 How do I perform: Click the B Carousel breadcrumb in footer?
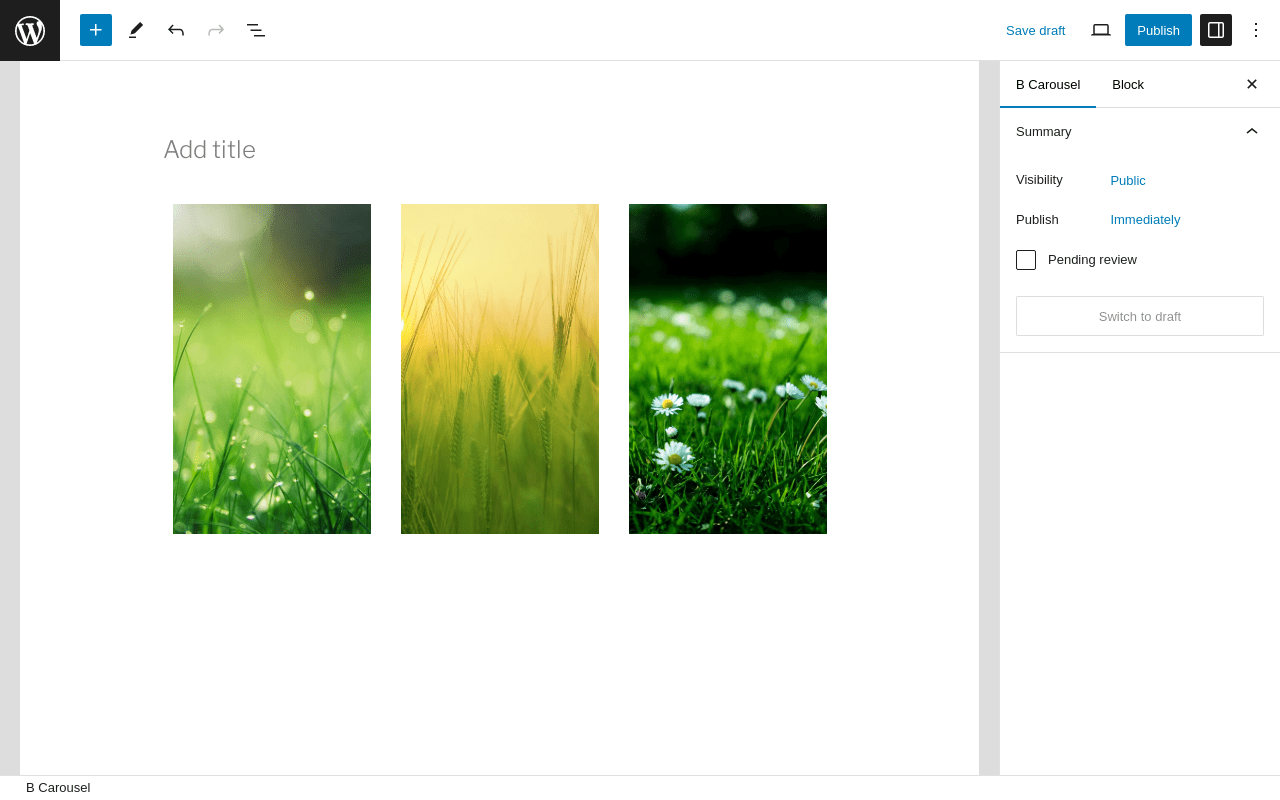point(58,788)
